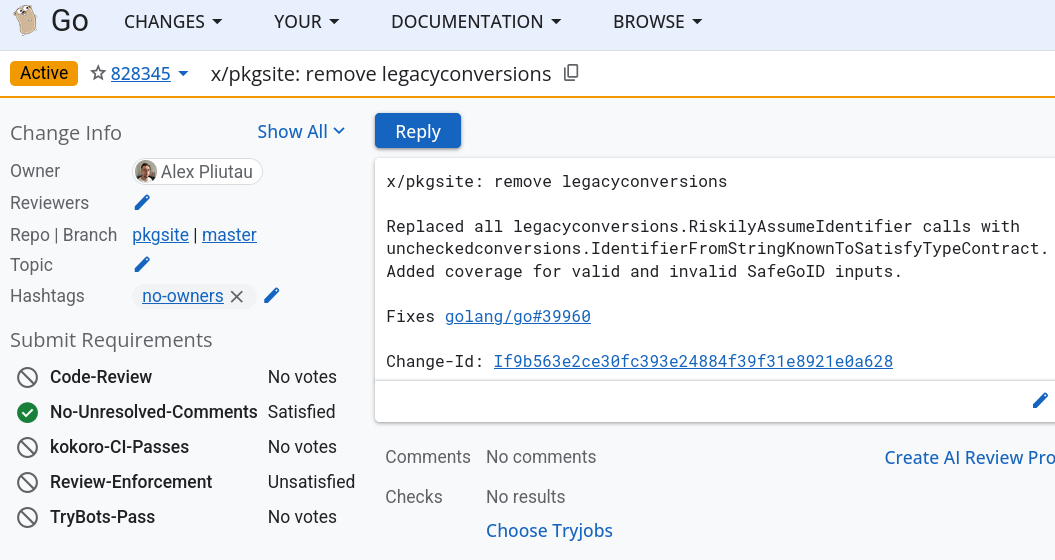Image resolution: width=1055 pixels, height=560 pixels.
Task: Copy the change subject to clipboard
Action: click(x=571, y=73)
